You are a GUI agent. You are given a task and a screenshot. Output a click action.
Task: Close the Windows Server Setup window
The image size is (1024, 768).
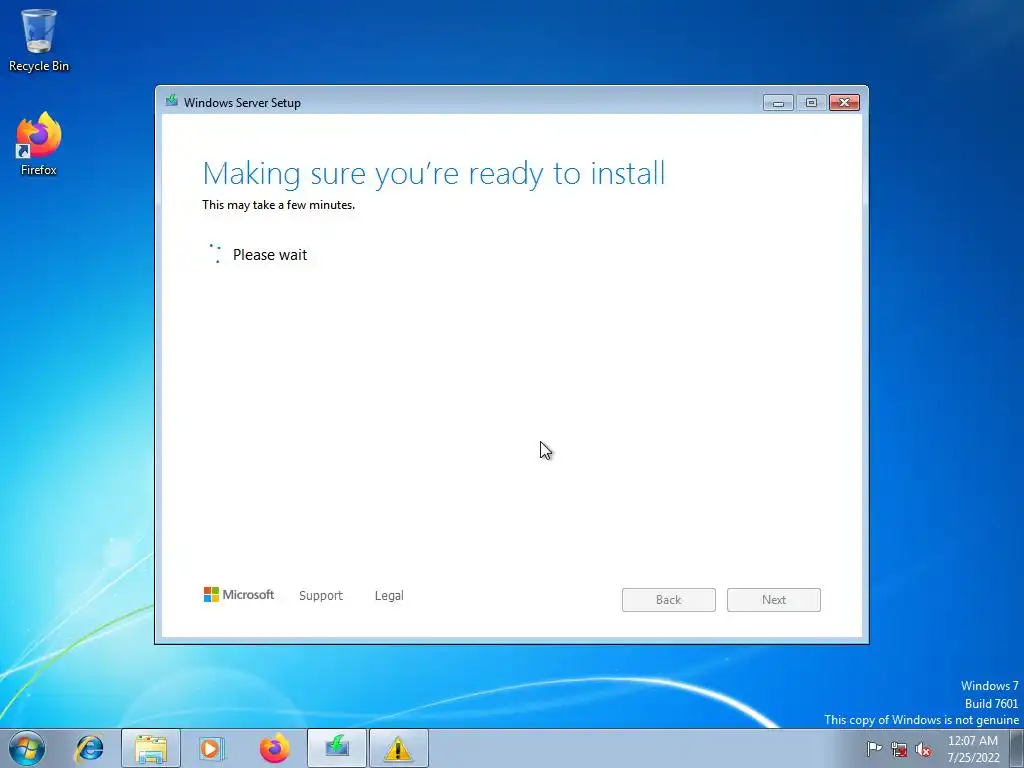click(844, 103)
